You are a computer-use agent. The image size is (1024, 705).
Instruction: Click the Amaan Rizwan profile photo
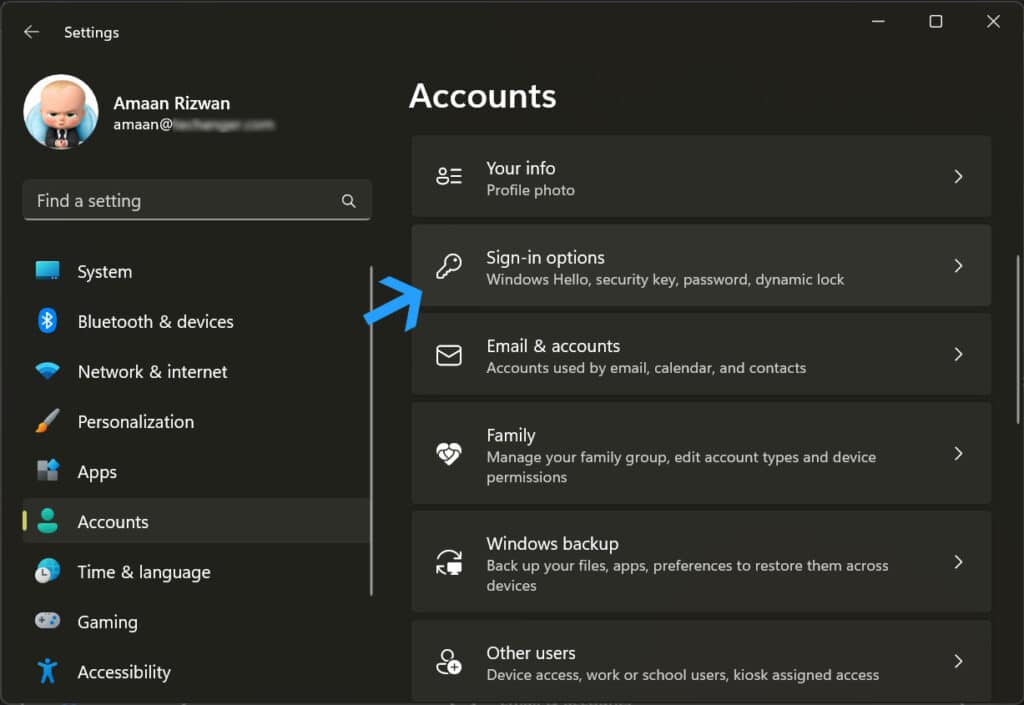[x=61, y=111]
